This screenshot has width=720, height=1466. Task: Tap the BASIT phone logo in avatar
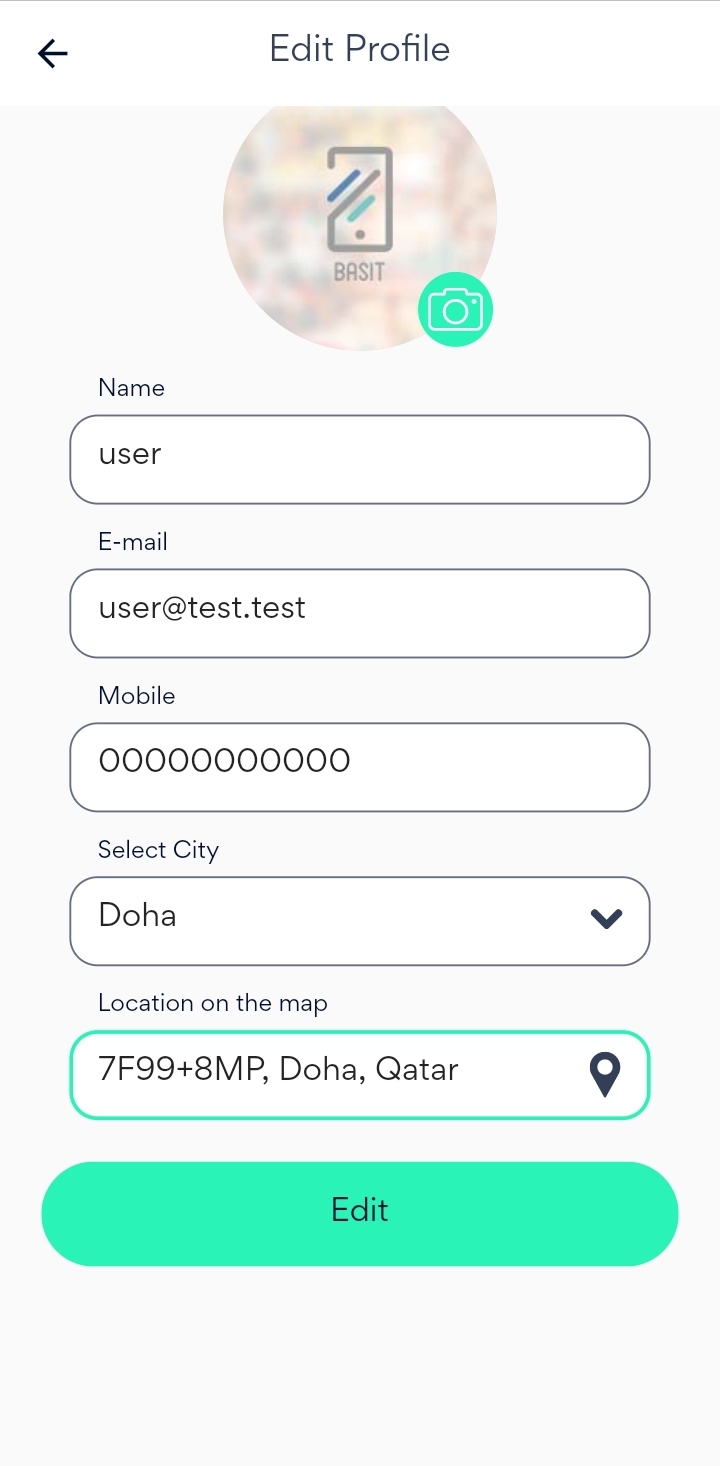coord(359,213)
